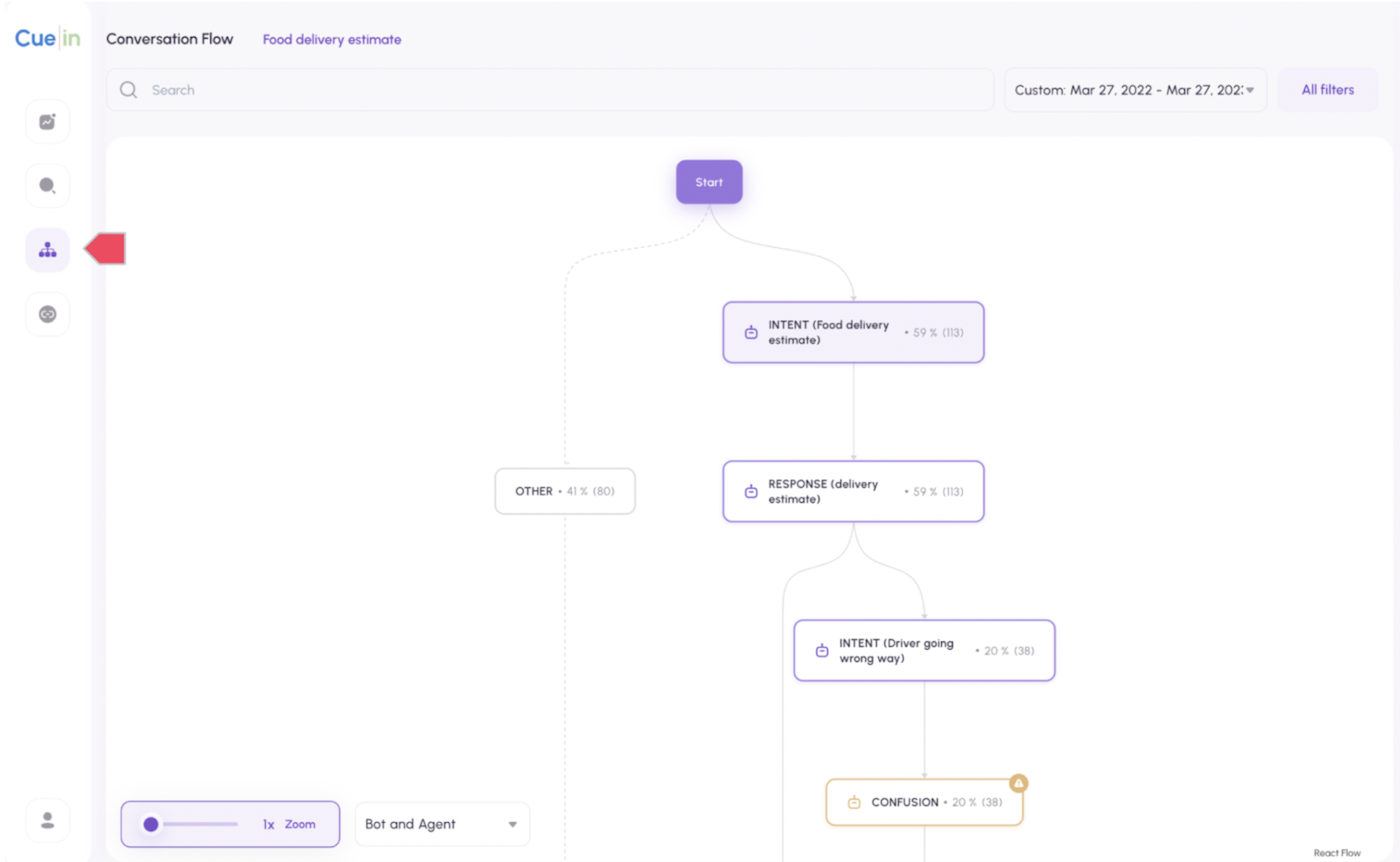
Task: Click the React Flow attribution link
Action: point(1337,853)
